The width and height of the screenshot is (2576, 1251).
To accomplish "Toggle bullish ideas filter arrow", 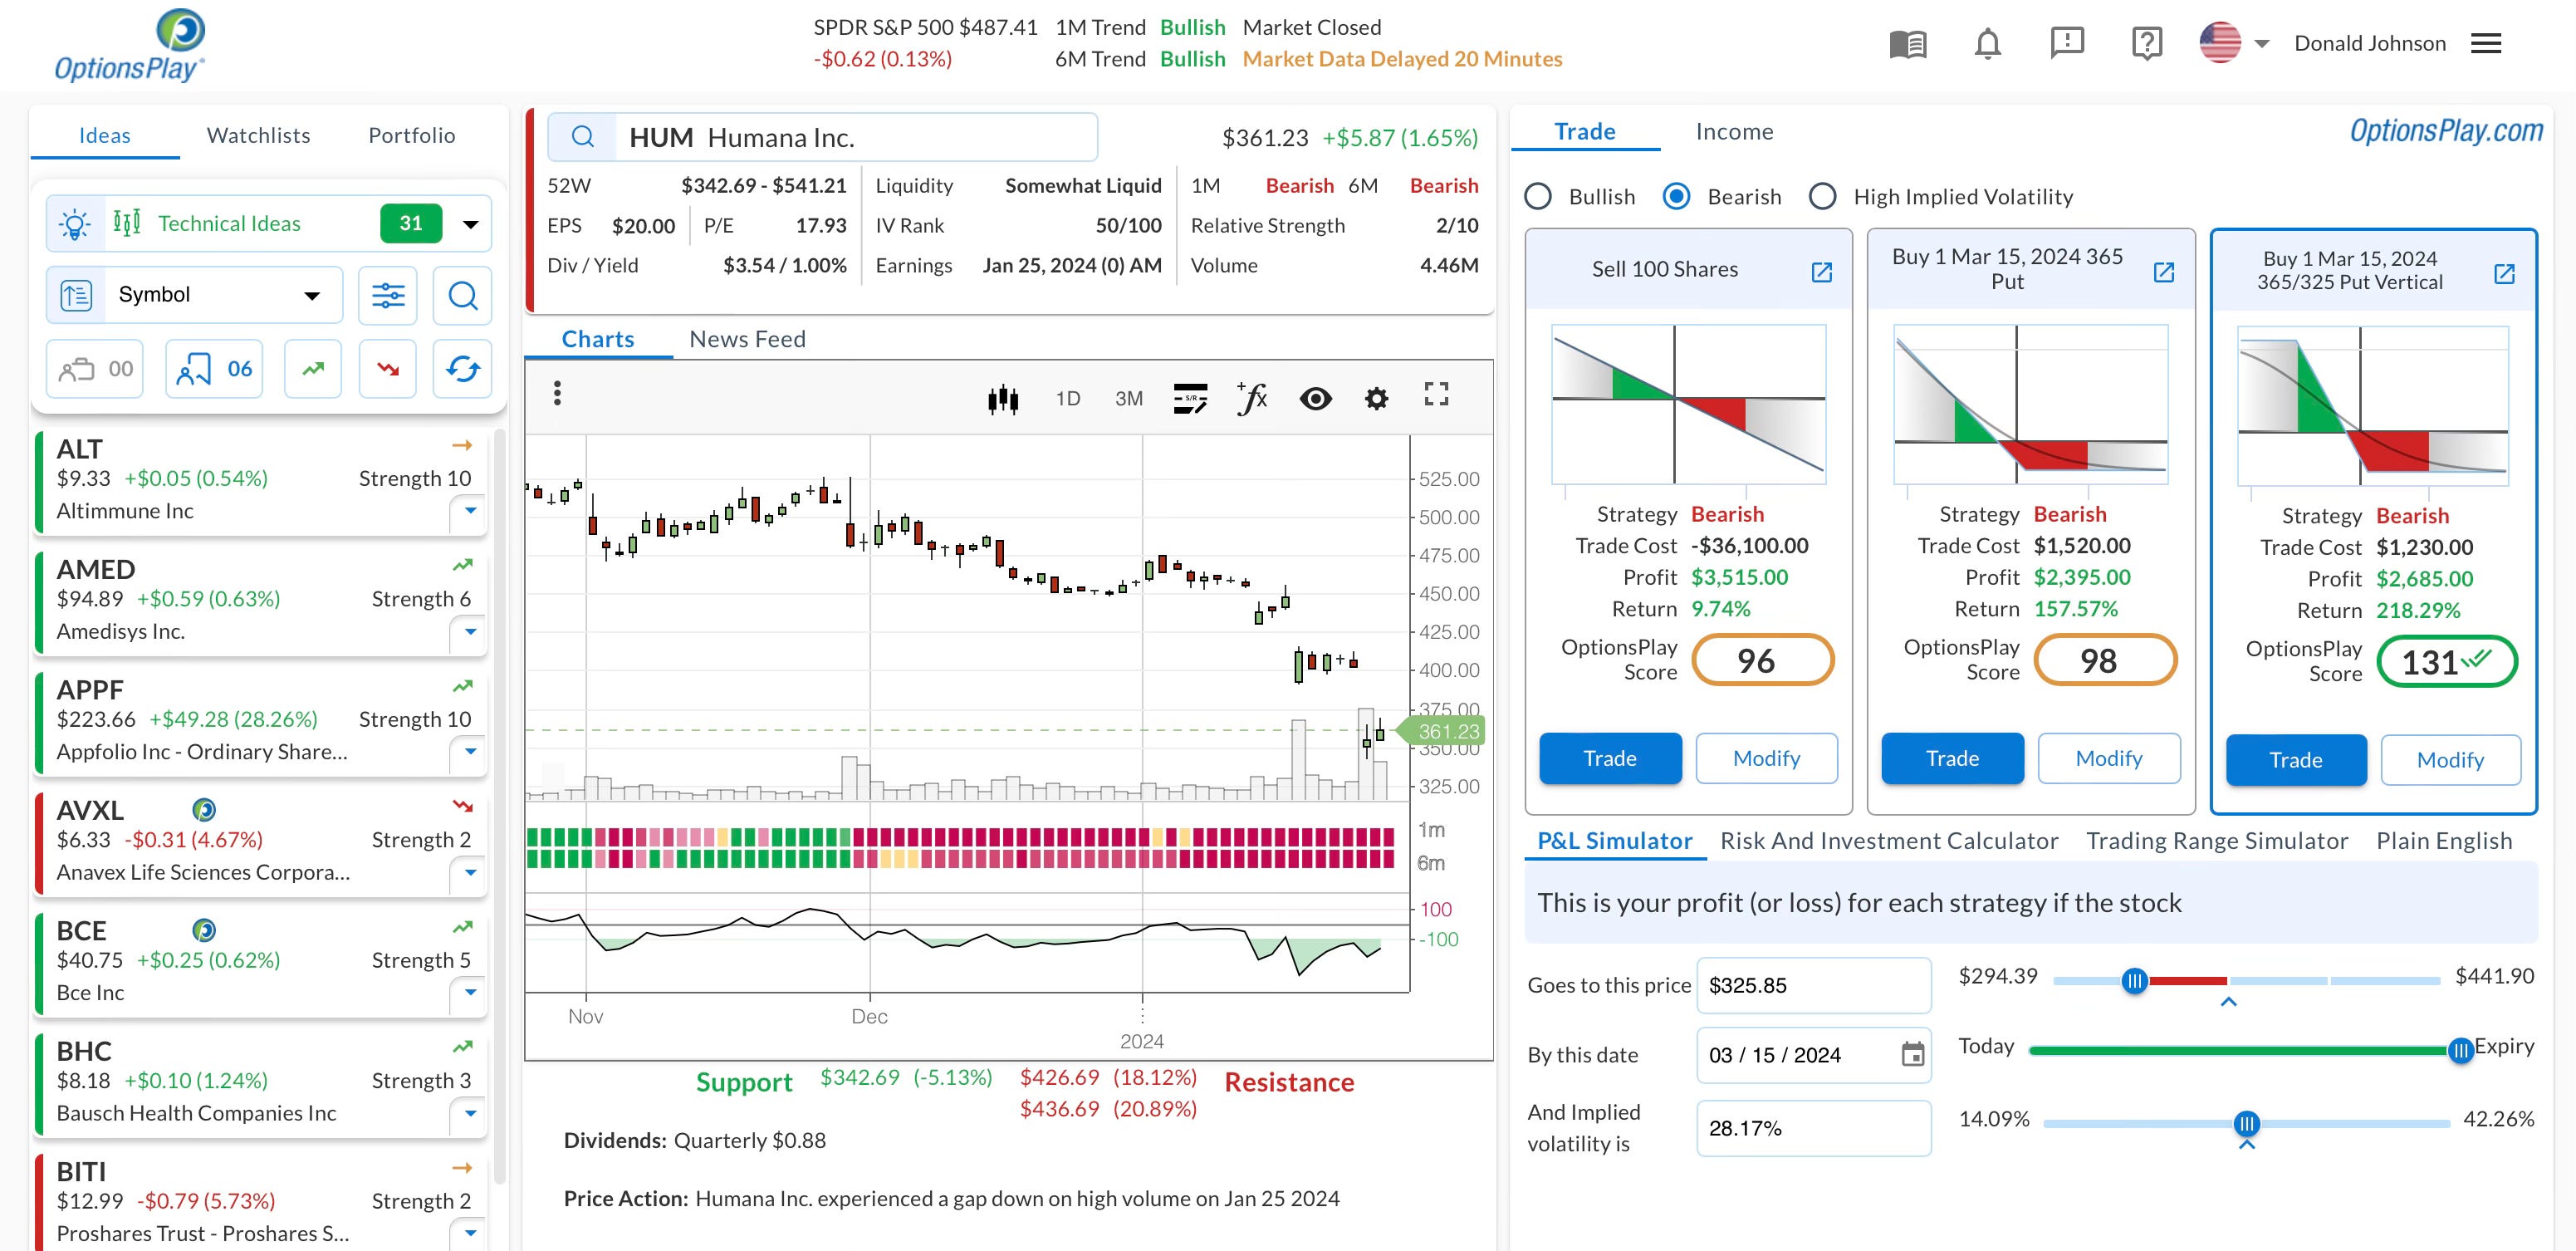I will pyautogui.click(x=313, y=369).
